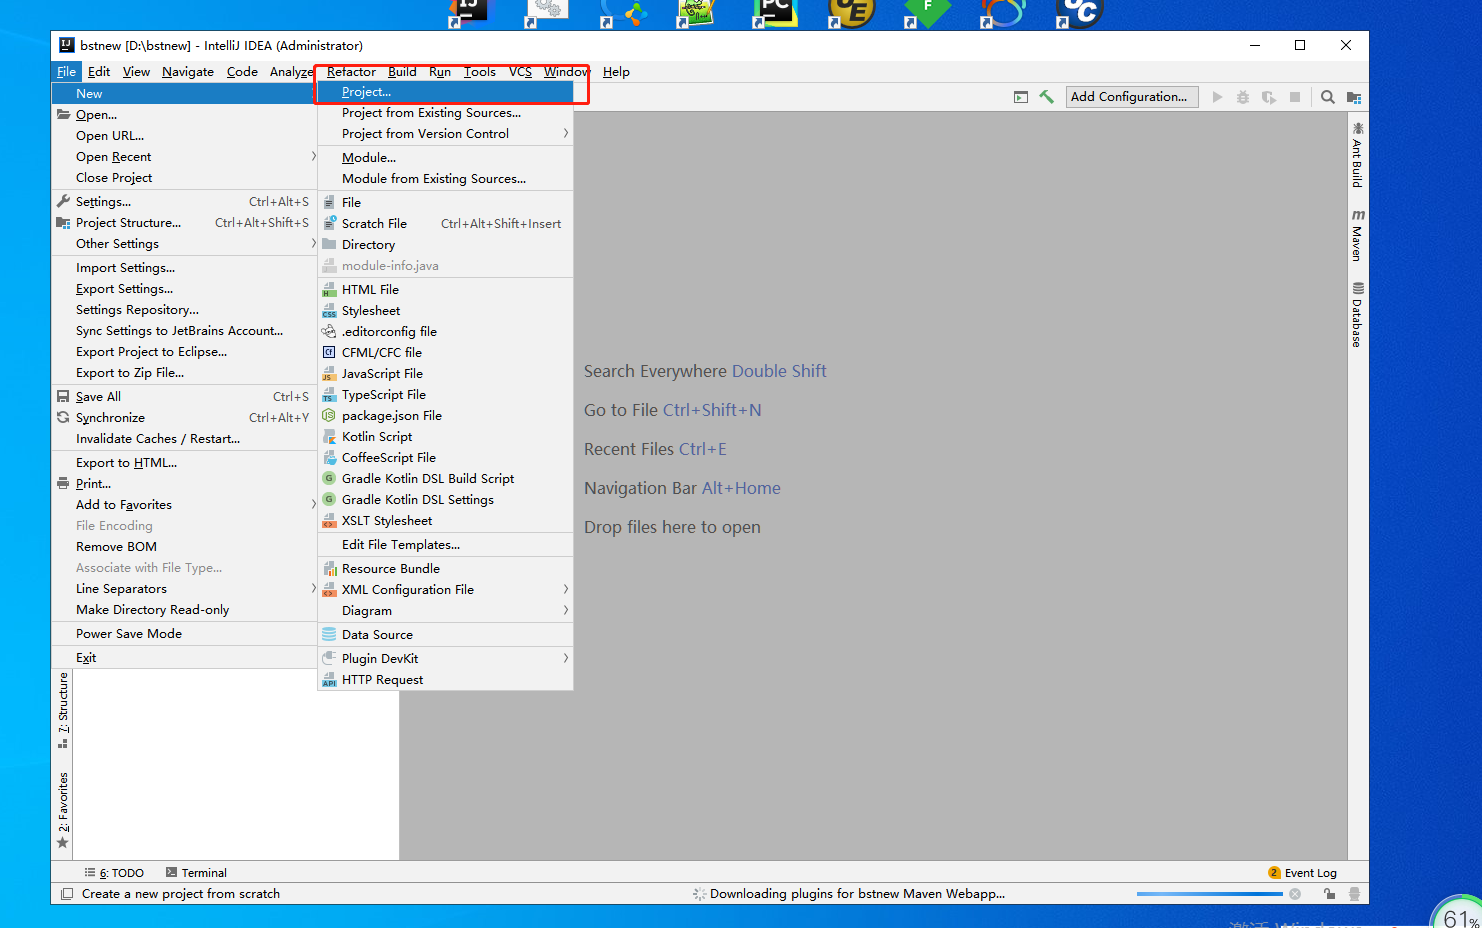The width and height of the screenshot is (1482, 928).
Task: Open Search Everywhere via the magnifier icon
Action: (1327, 97)
